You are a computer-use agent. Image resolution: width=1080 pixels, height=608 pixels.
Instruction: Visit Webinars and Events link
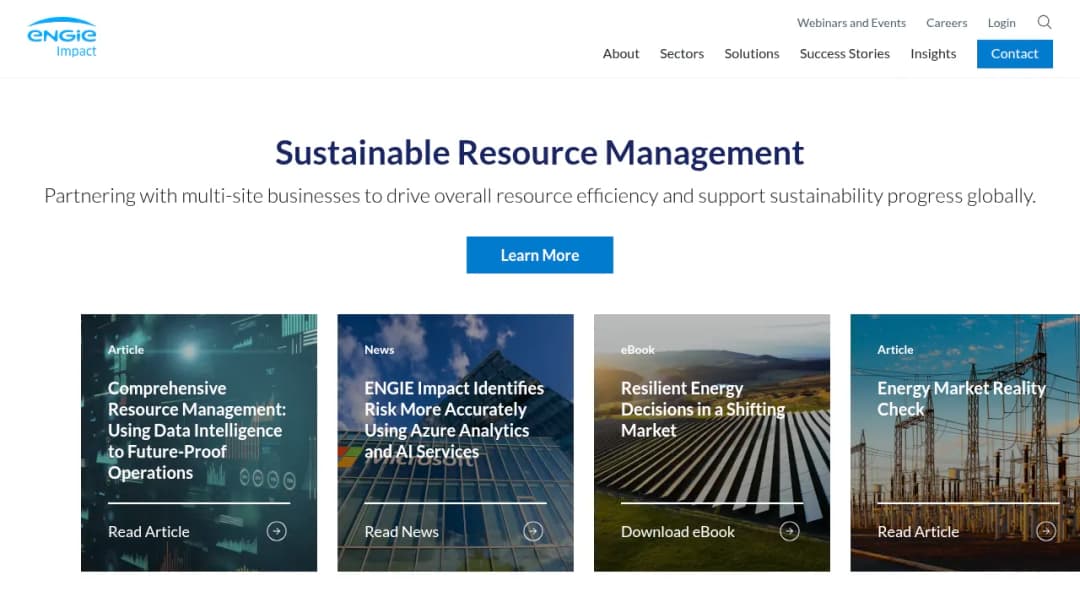tap(851, 23)
